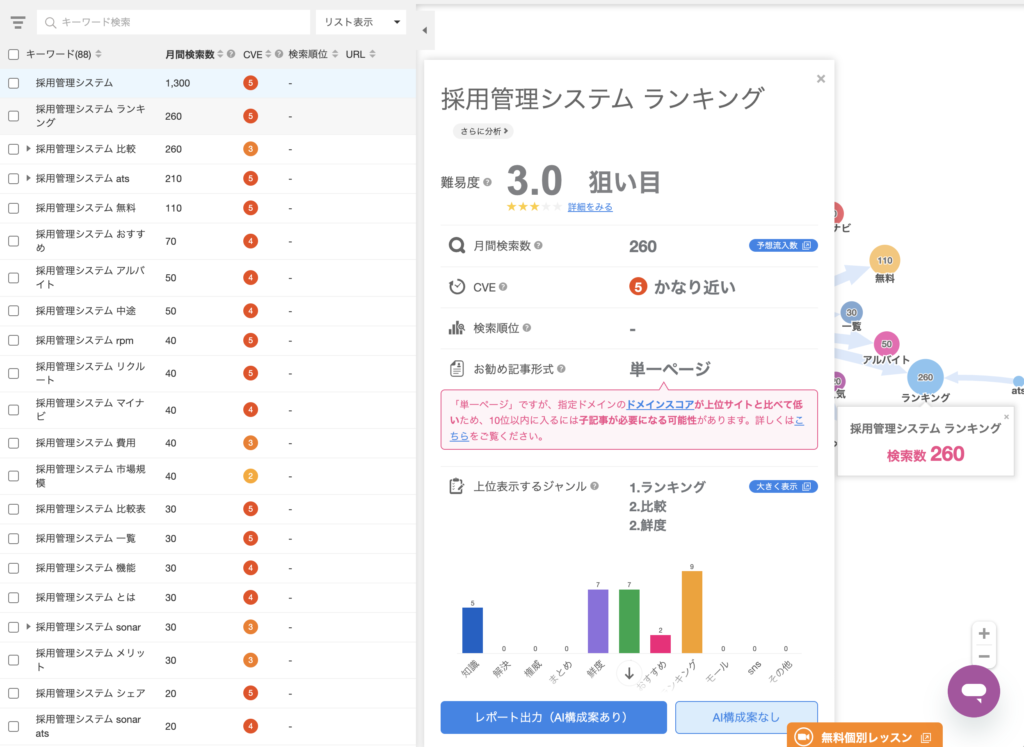Image resolution: width=1024 pixels, height=747 pixels.
Task: Zoom in the keyword map with plus
Action: pos(984,633)
